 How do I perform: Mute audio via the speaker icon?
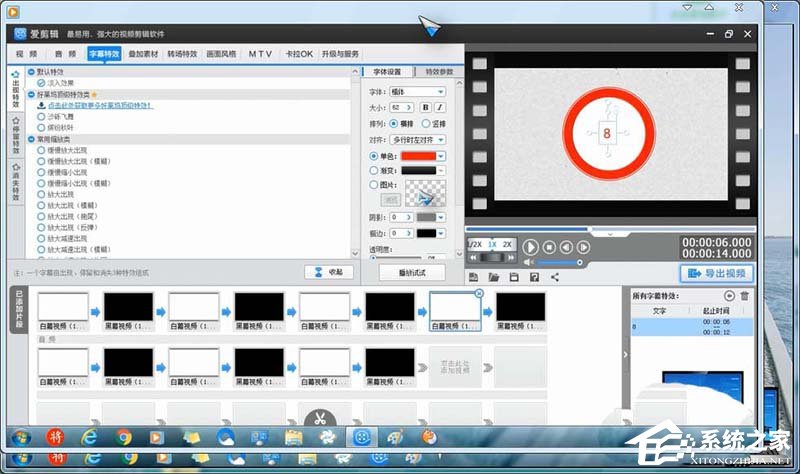[x=529, y=262]
